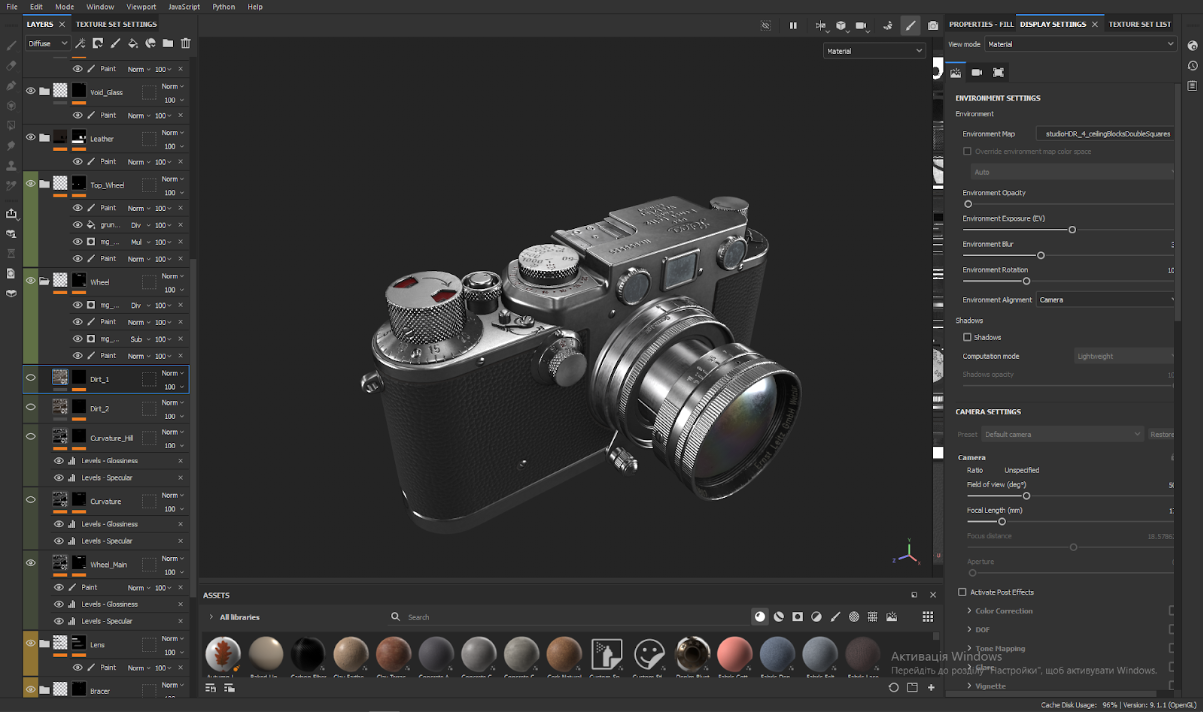Viewport: 1203px width, 712px height.
Task: Open the Add effect icon in the Layers panel
Action: (x=79, y=43)
